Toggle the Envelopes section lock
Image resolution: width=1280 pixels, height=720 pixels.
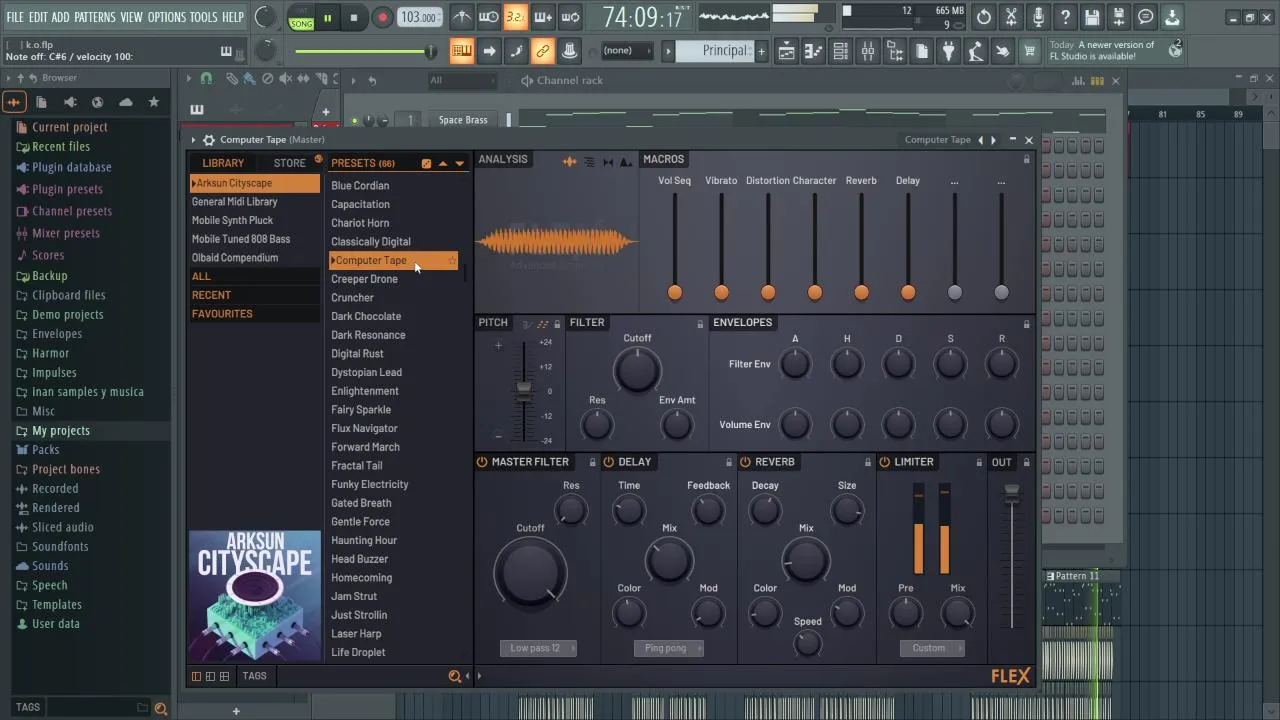pyautogui.click(x=1026, y=324)
